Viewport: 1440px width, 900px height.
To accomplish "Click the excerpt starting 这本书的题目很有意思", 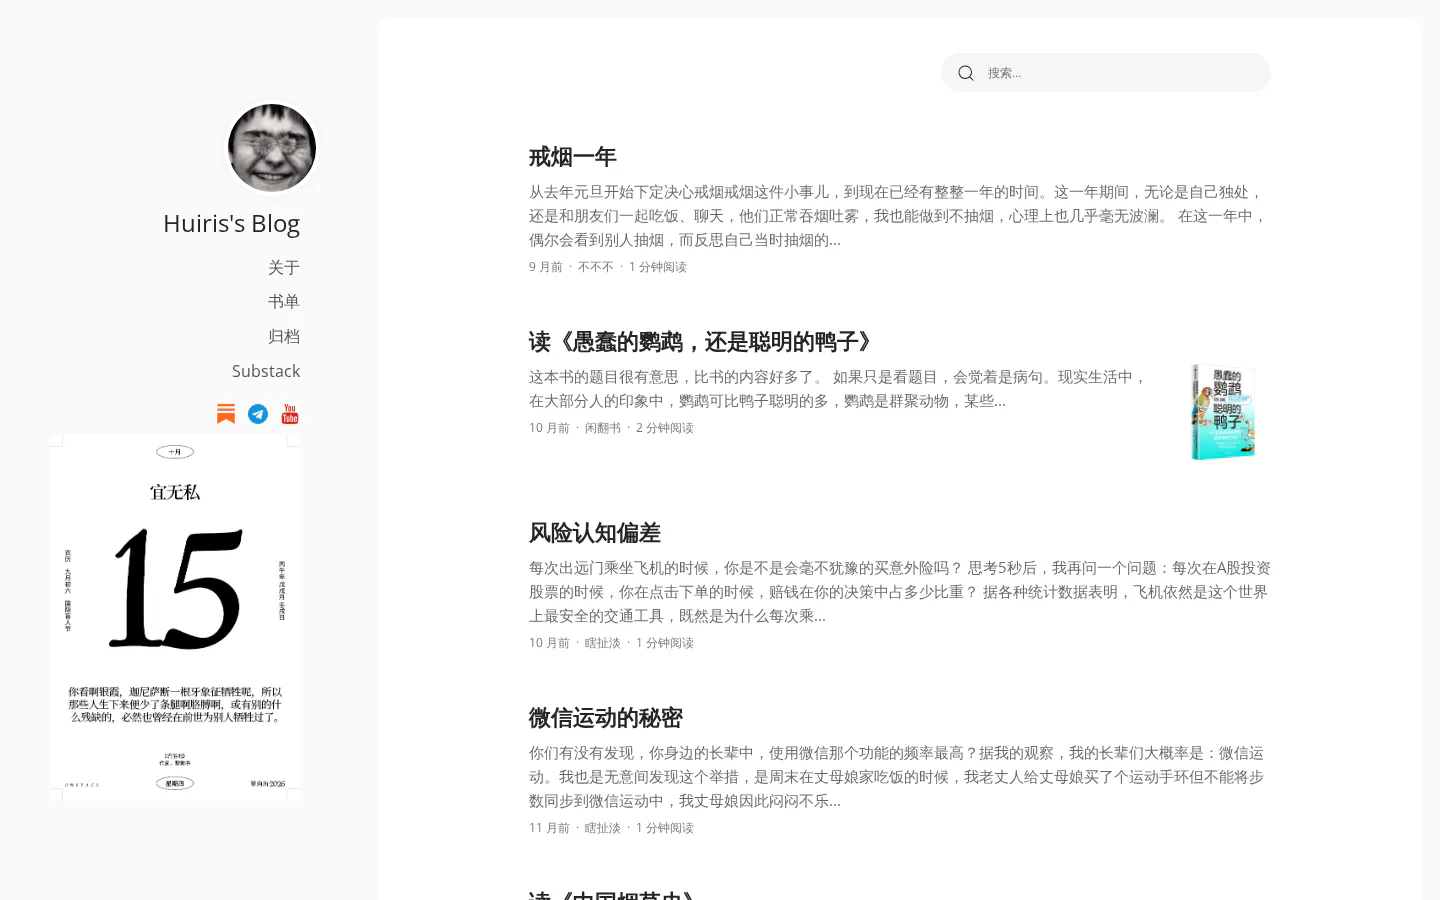I will pyautogui.click(x=839, y=389).
